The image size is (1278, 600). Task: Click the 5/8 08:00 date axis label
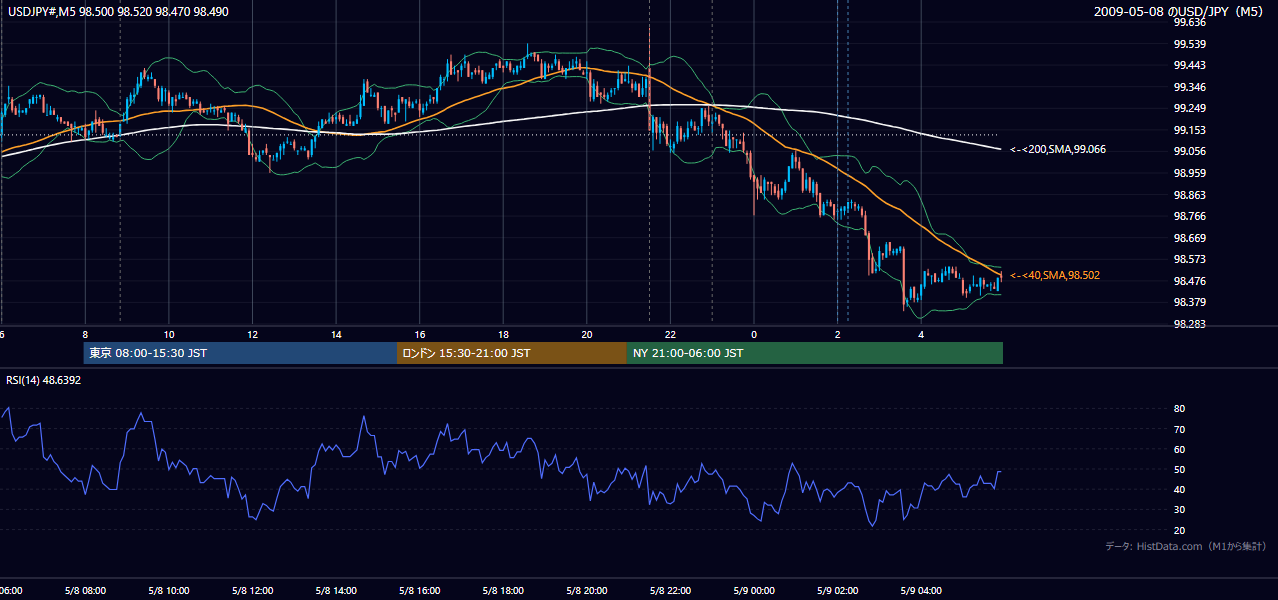85,591
